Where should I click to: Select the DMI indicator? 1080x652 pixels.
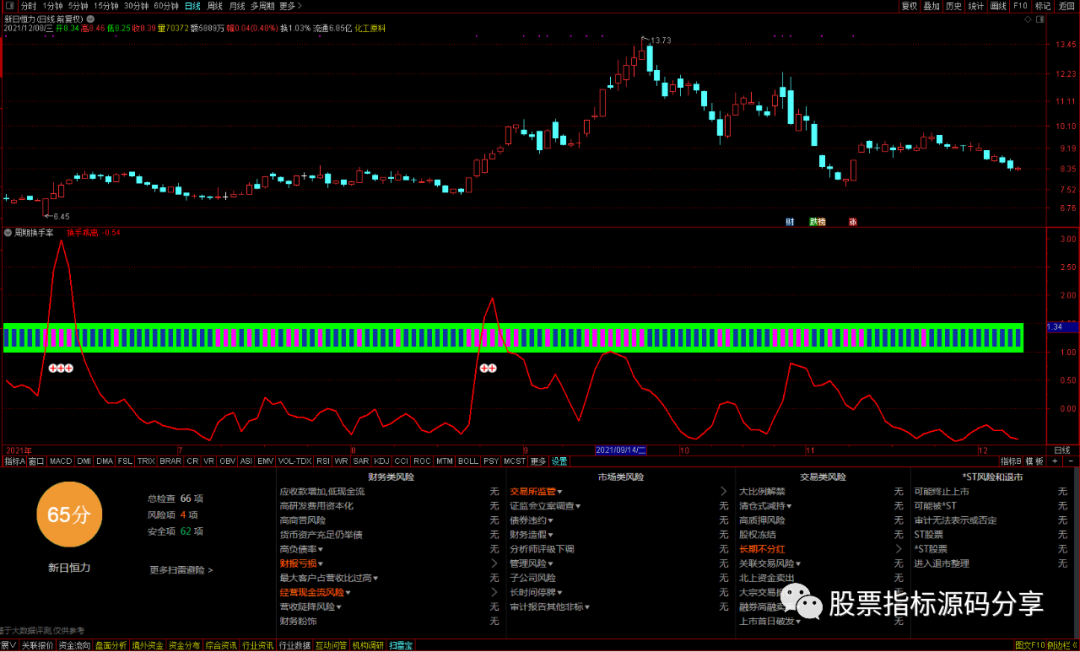tap(84, 461)
